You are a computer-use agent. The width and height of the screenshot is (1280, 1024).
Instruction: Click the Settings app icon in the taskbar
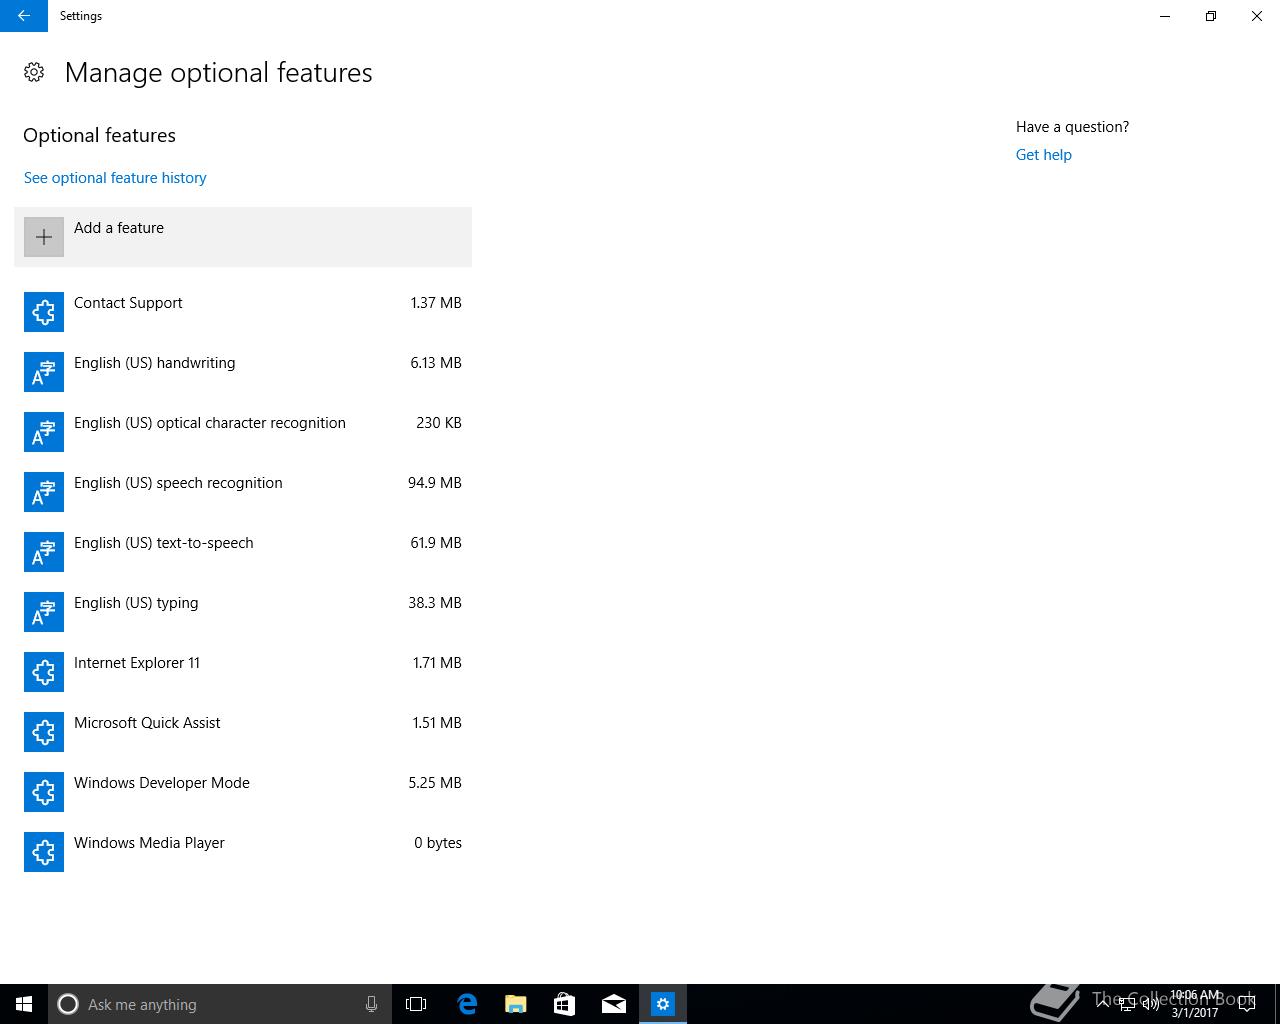[x=663, y=1004]
